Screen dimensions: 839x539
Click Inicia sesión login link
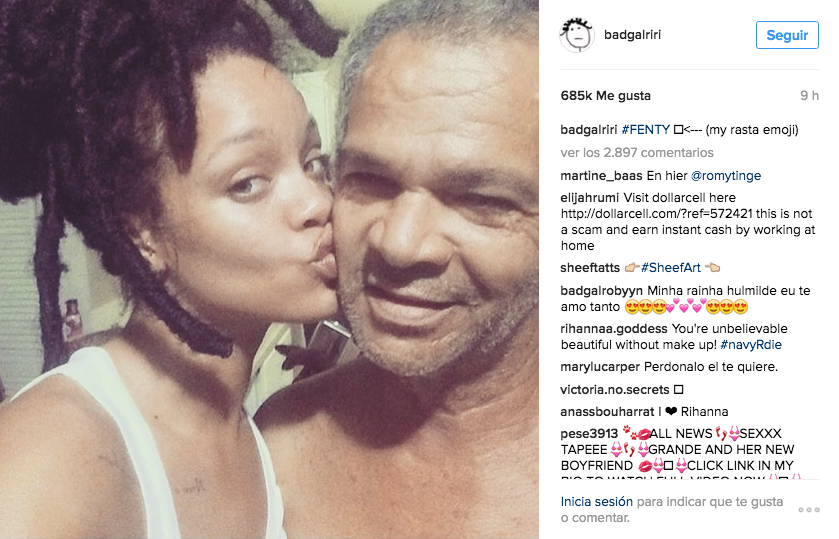click(x=597, y=502)
